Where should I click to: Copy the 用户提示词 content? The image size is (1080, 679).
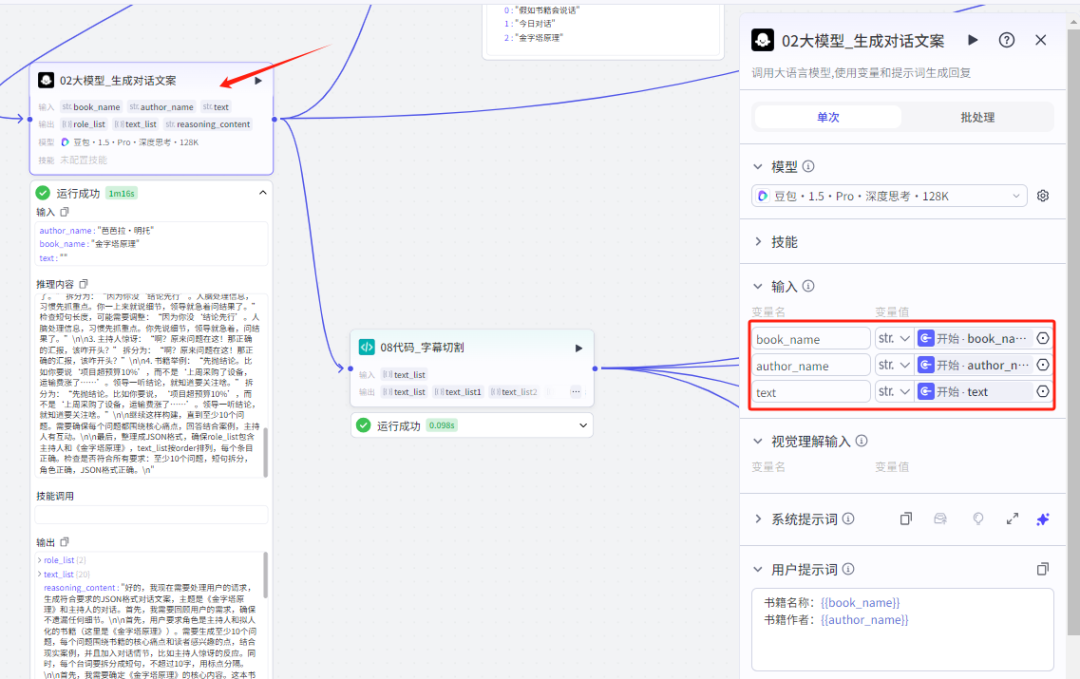[1041, 569]
